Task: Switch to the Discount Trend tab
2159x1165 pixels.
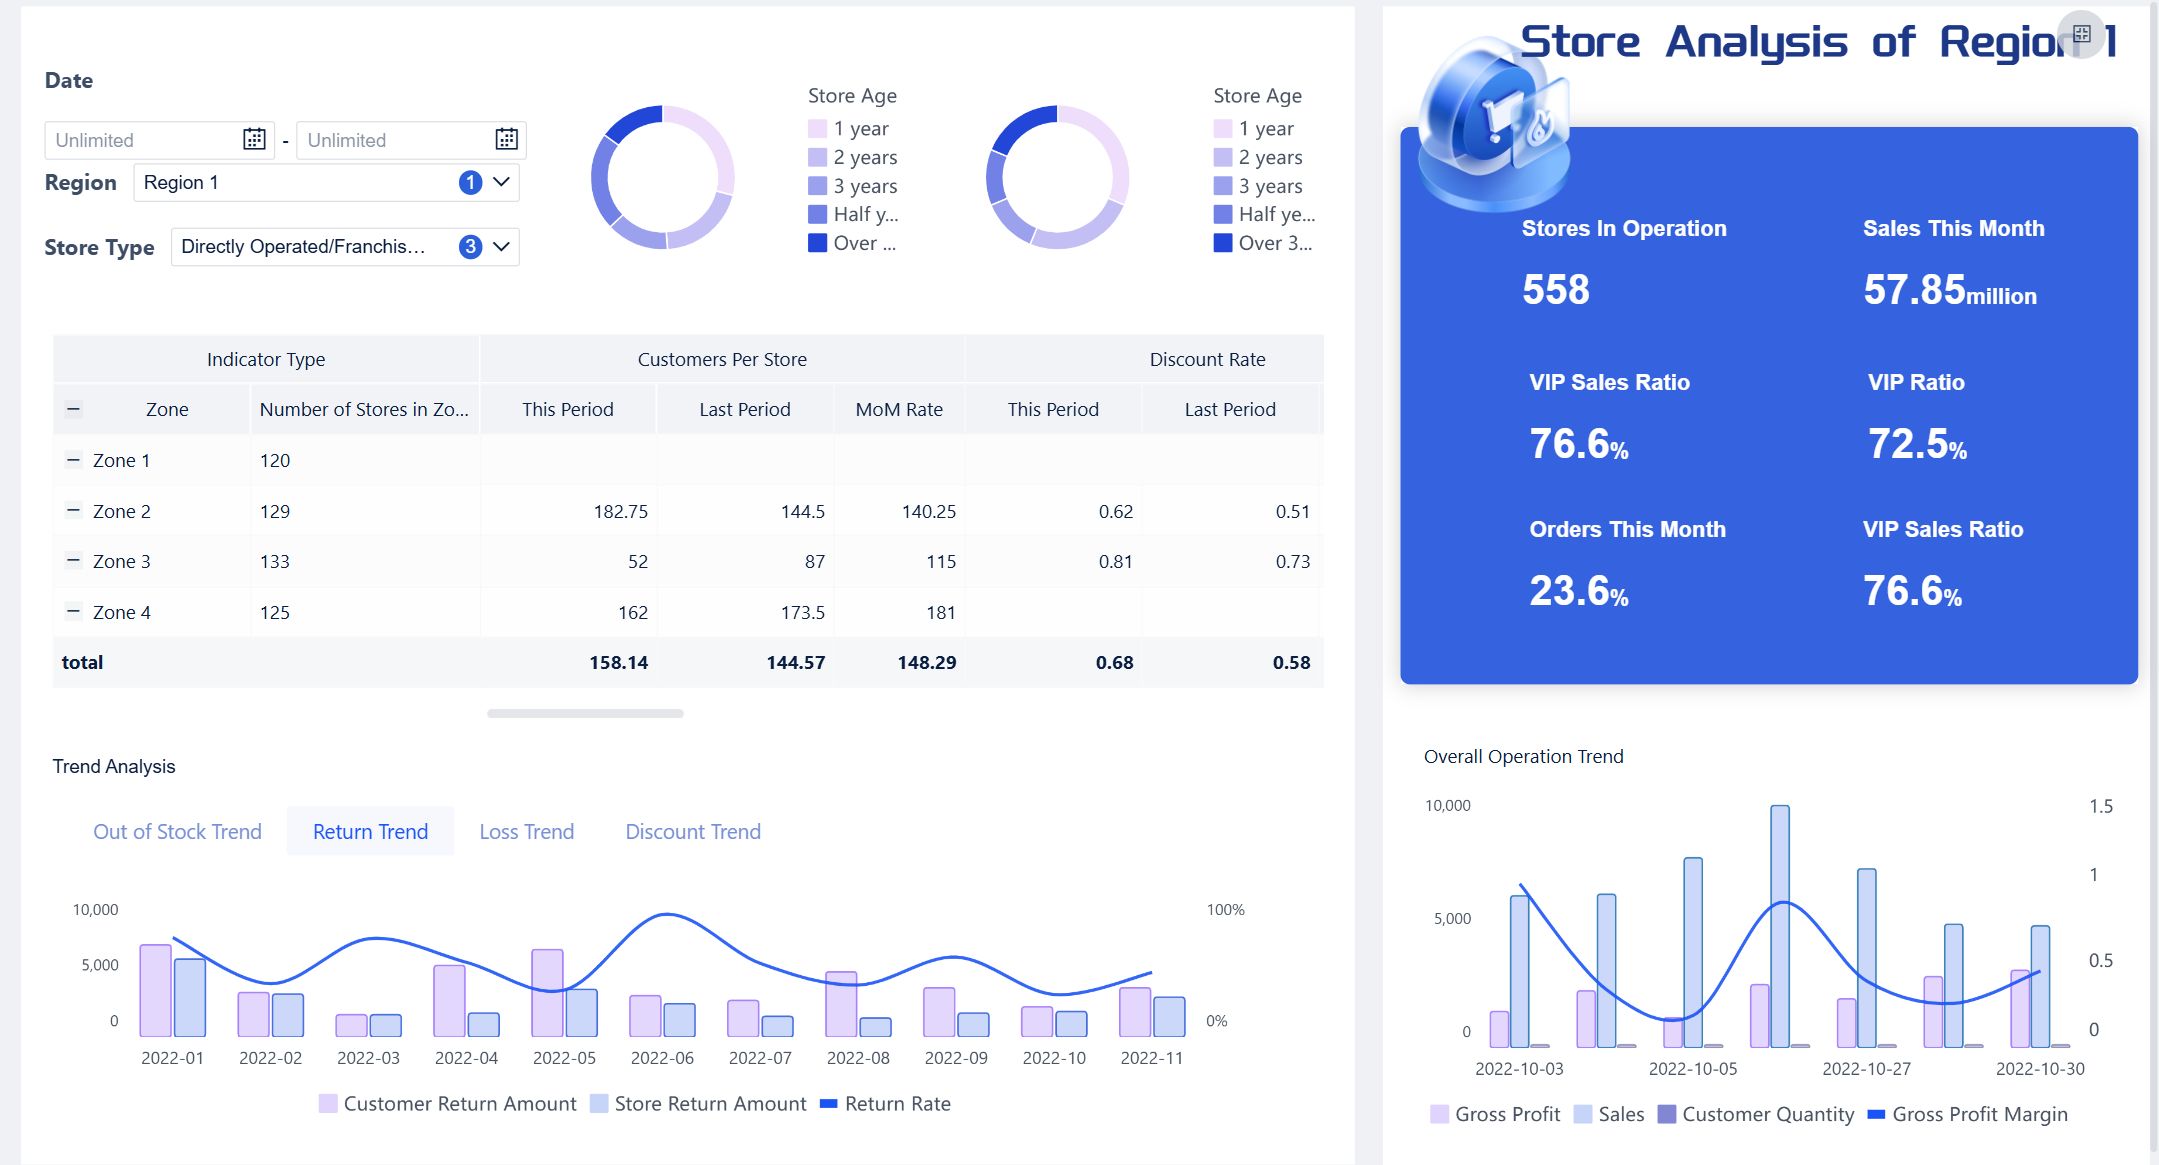Action: pyautogui.click(x=692, y=831)
